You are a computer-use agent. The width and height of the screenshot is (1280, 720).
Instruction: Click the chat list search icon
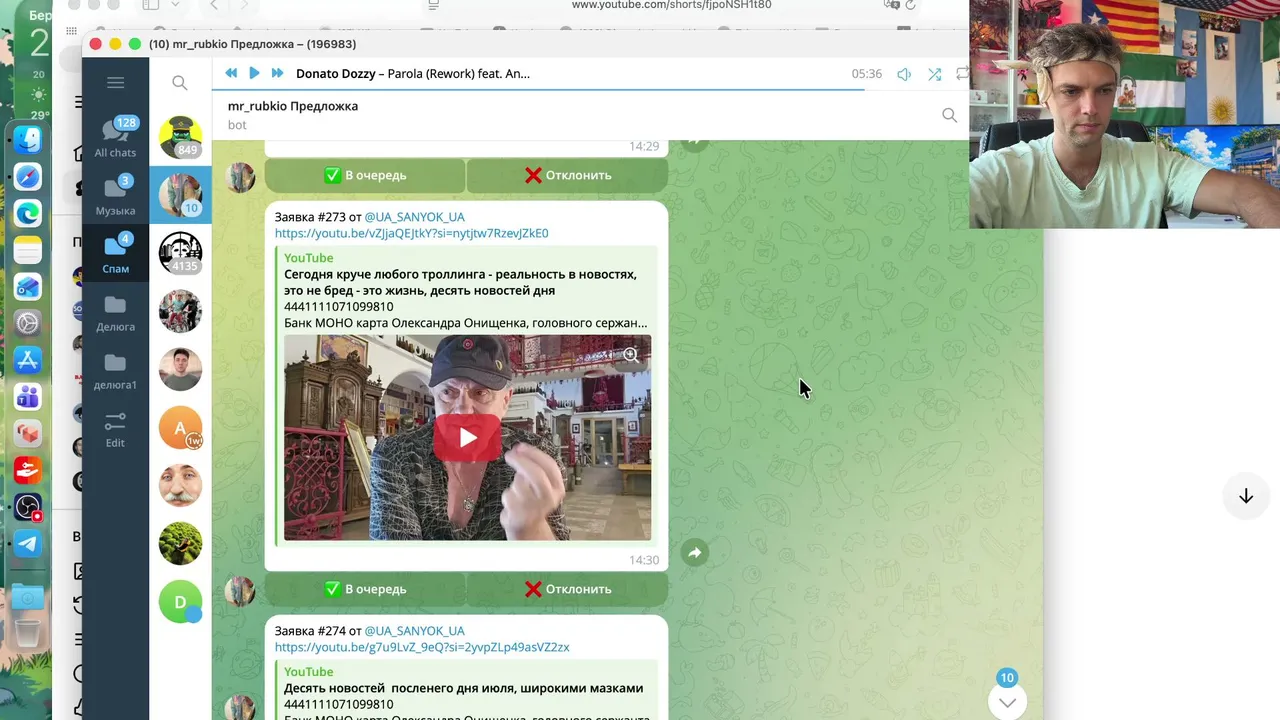[180, 83]
